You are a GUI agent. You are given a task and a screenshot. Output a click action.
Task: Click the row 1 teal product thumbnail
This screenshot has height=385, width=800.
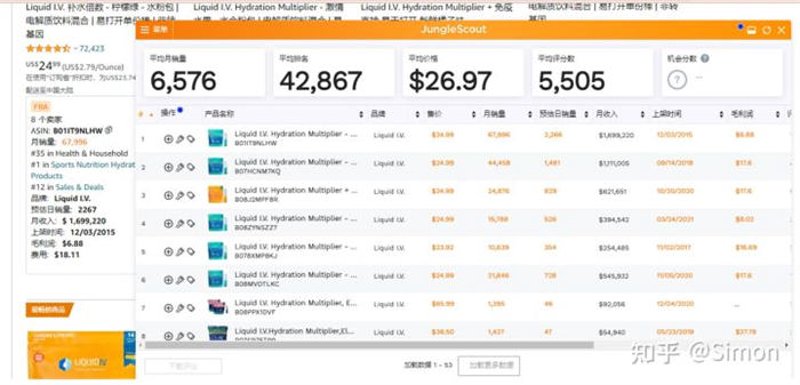coord(217,138)
